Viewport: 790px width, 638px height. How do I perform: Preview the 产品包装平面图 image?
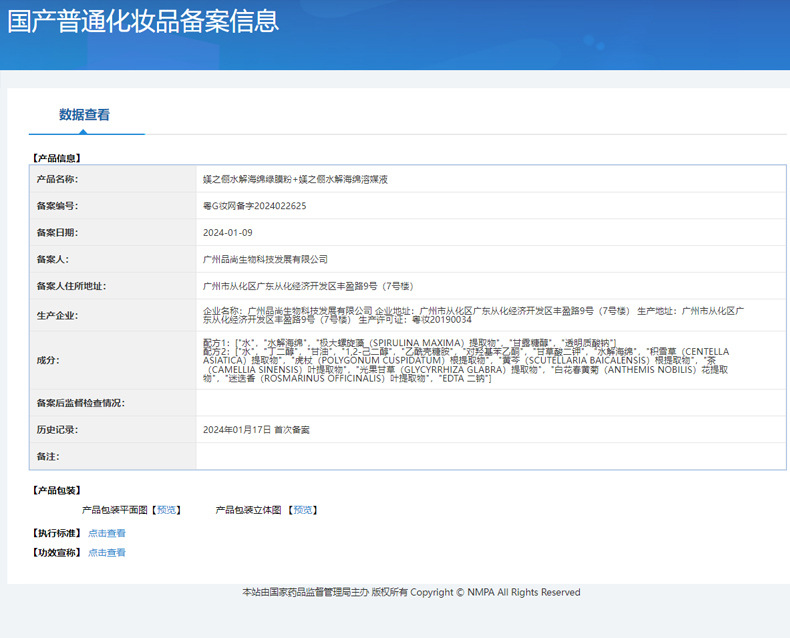tap(166, 510)
